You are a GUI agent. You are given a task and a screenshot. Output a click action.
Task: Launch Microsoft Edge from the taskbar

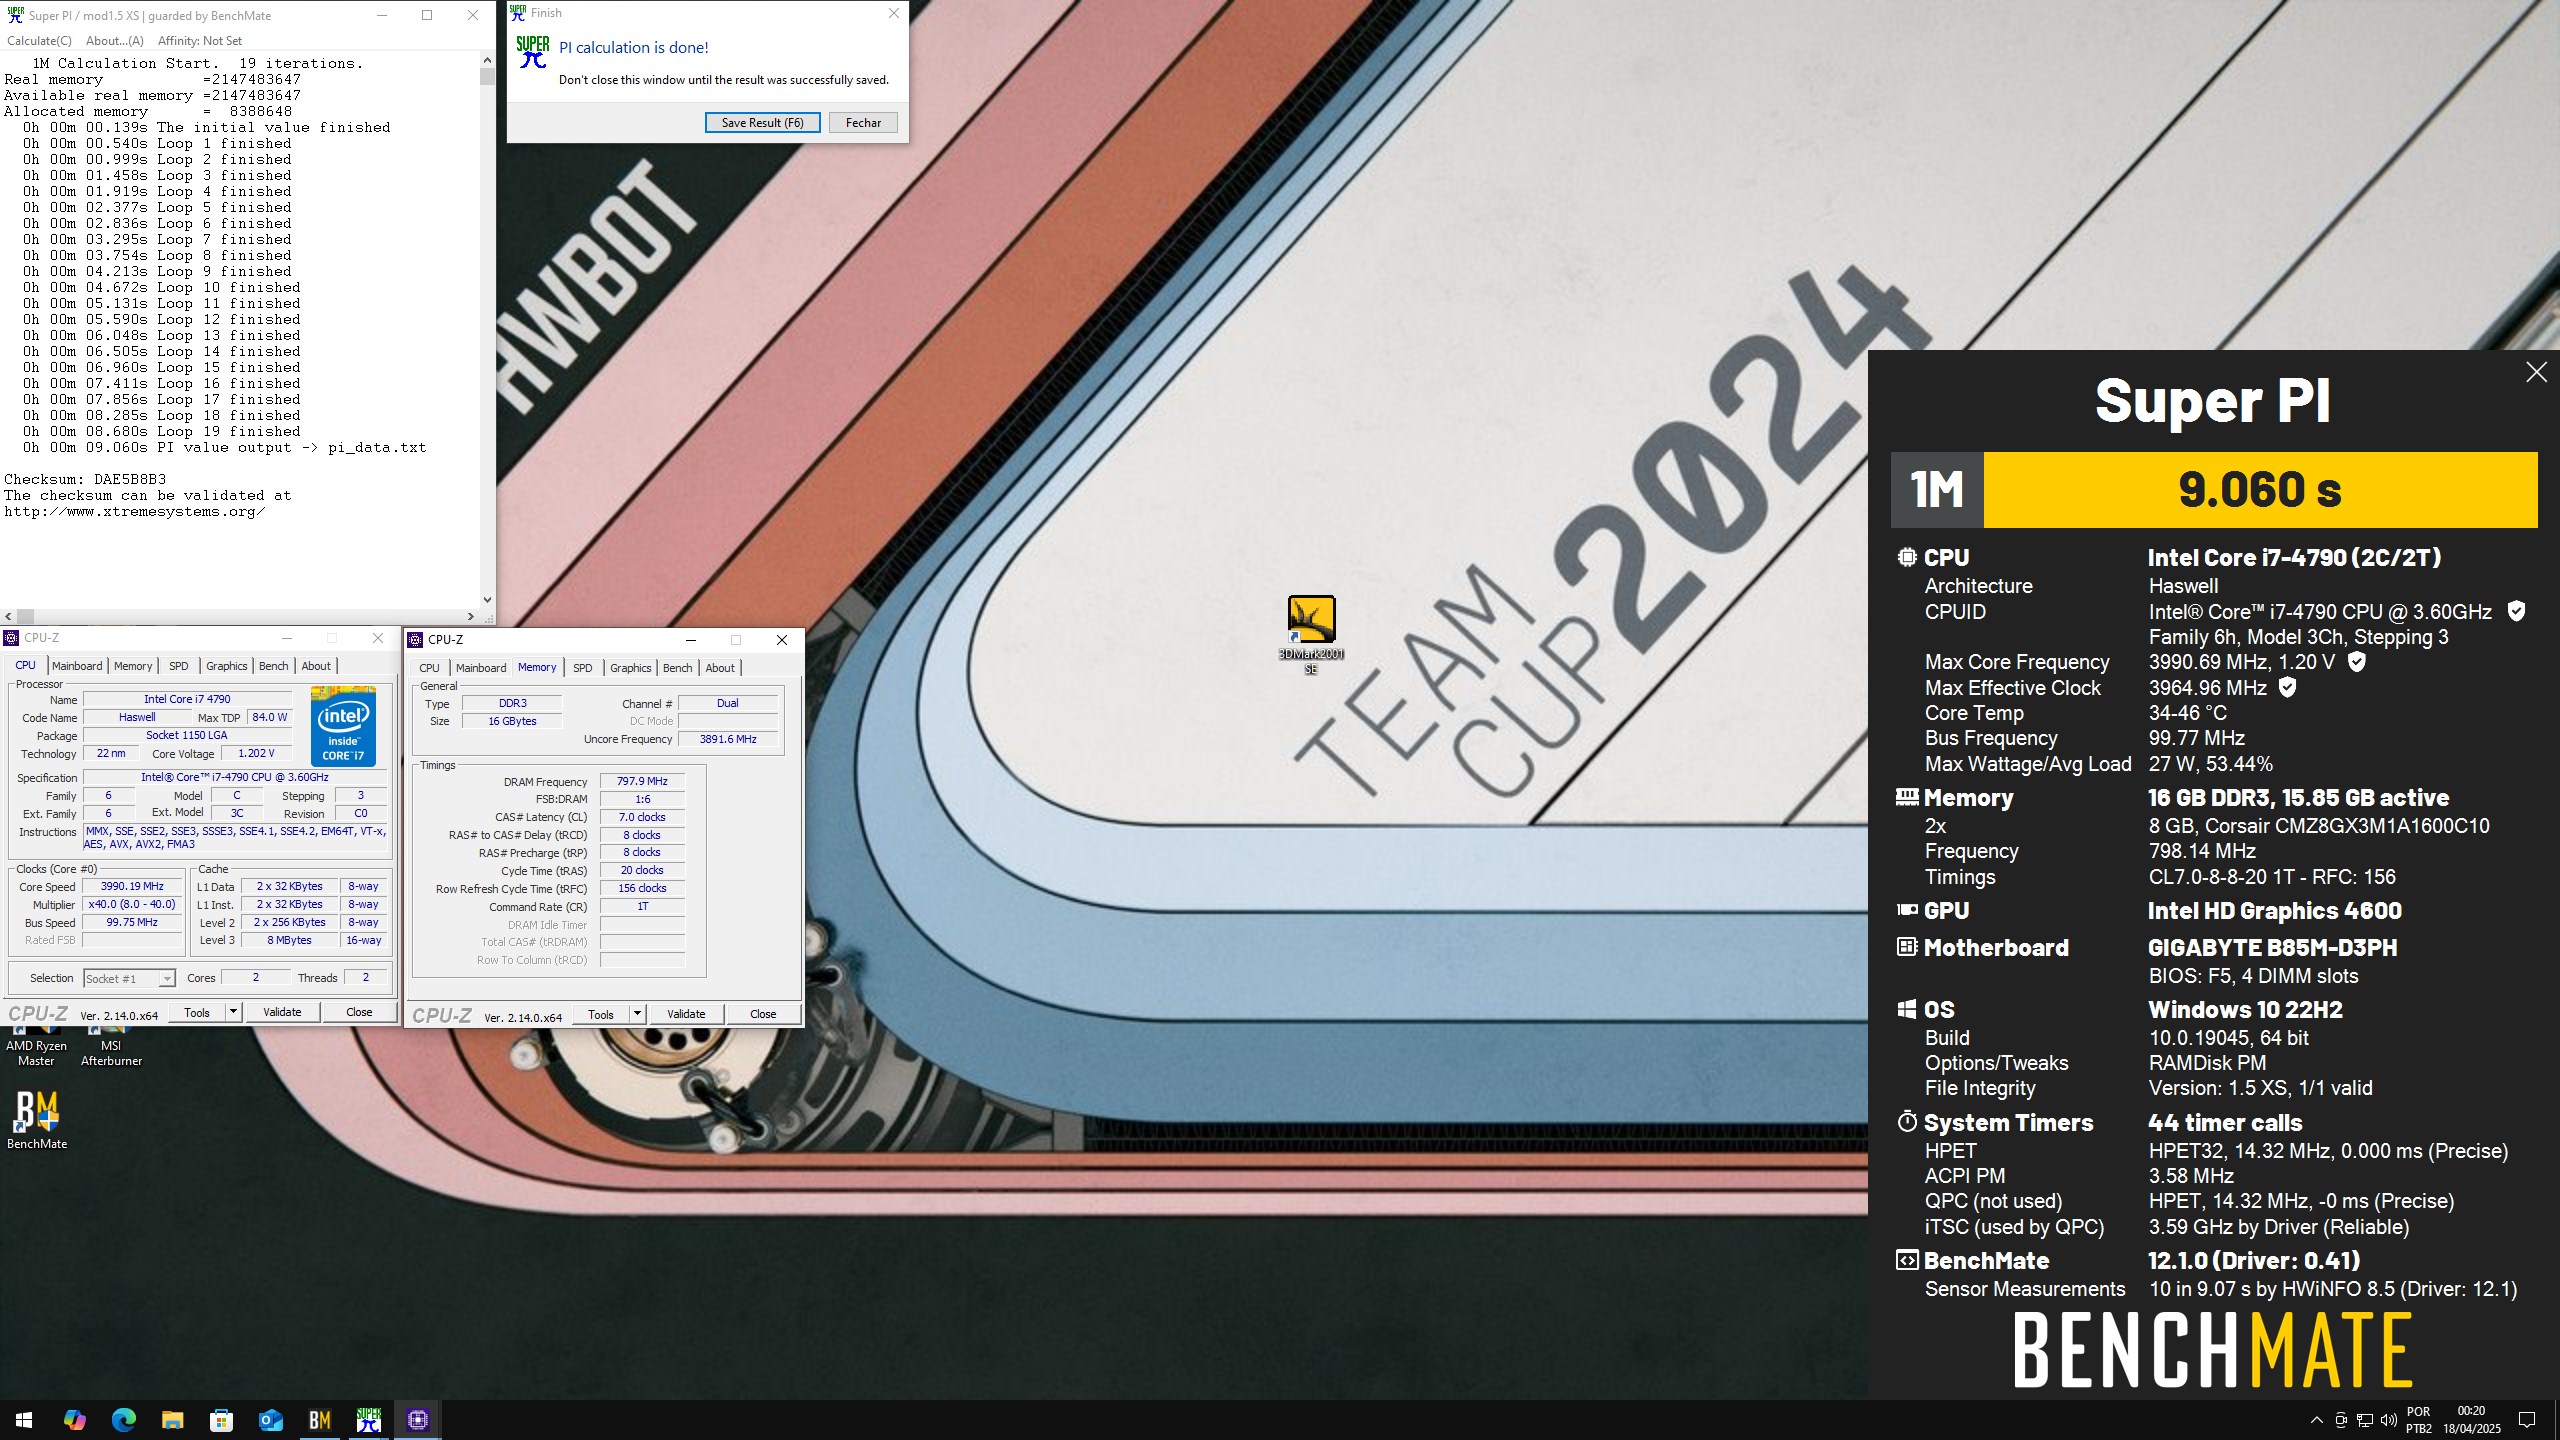[x=123, y=1419]
